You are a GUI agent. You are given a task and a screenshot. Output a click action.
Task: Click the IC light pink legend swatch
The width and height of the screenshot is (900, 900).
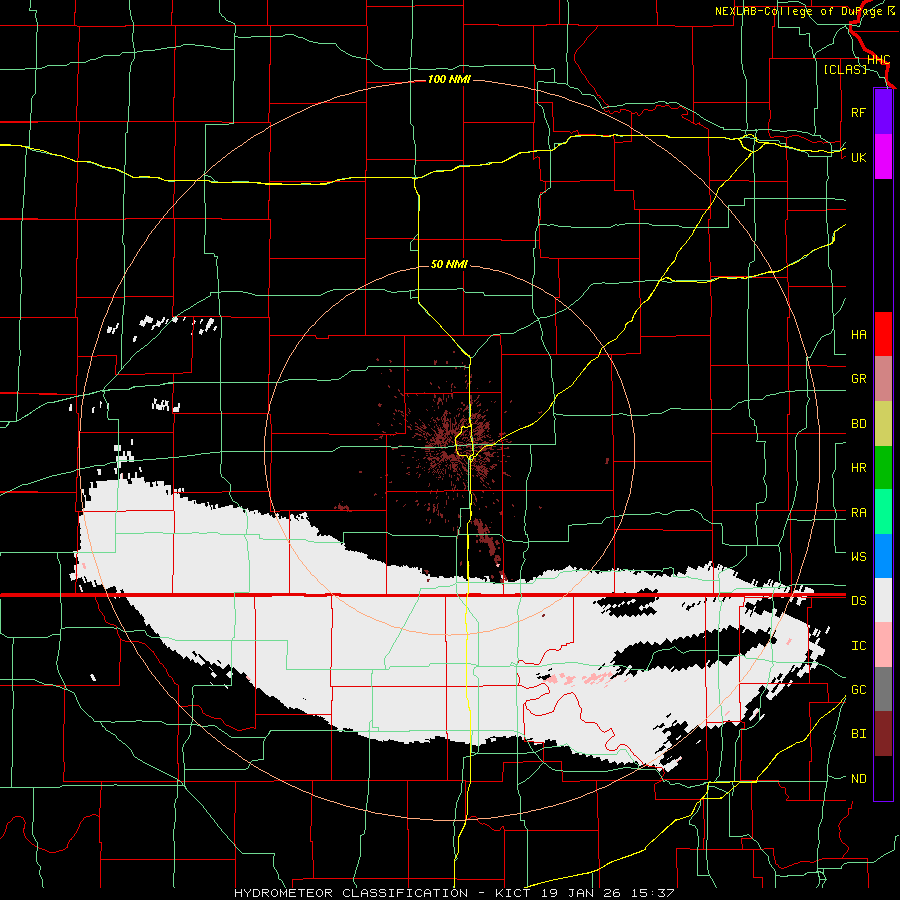883,645
